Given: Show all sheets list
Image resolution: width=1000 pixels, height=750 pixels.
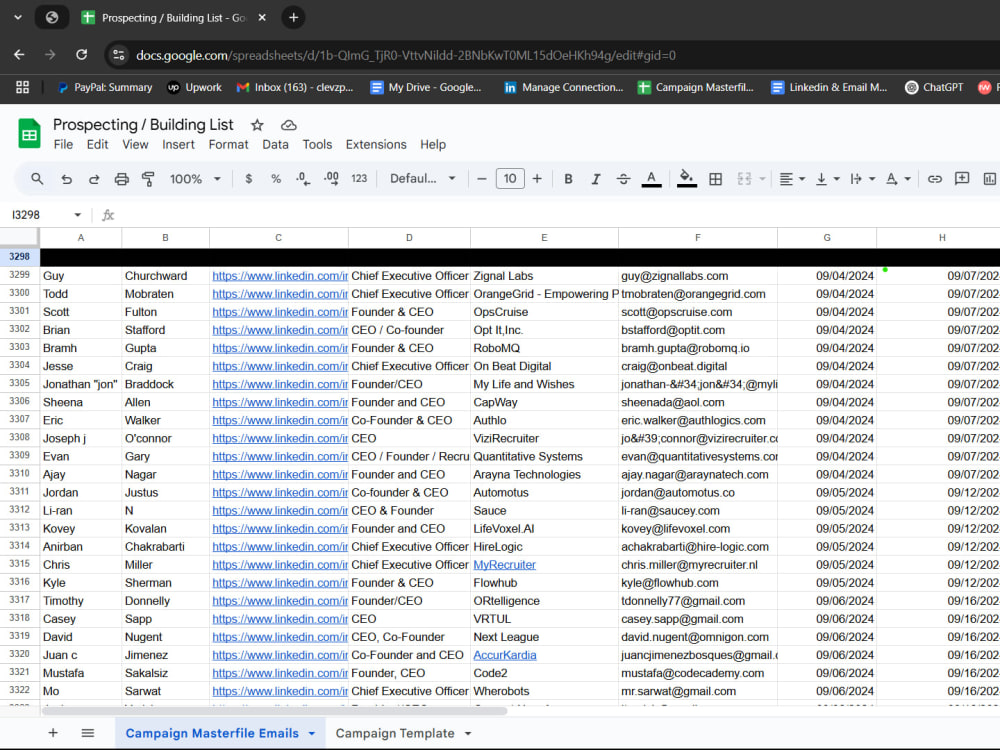Looking at the screenshot, I should pyautogui.click(x=88, y=733).
